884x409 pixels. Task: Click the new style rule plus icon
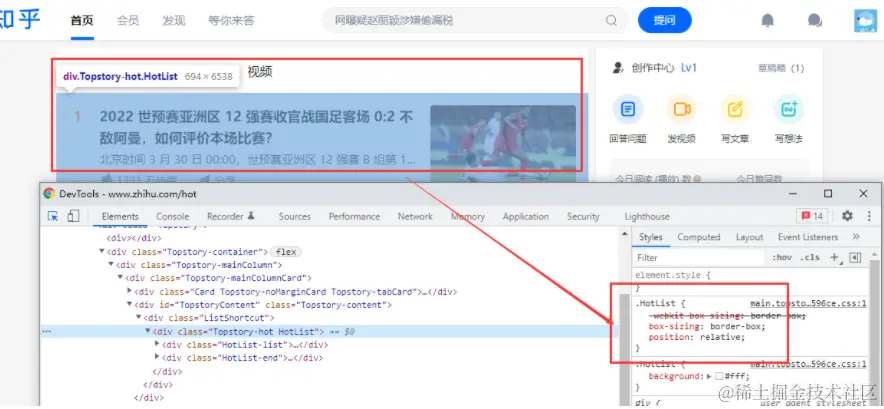click(x=835, y=257)
